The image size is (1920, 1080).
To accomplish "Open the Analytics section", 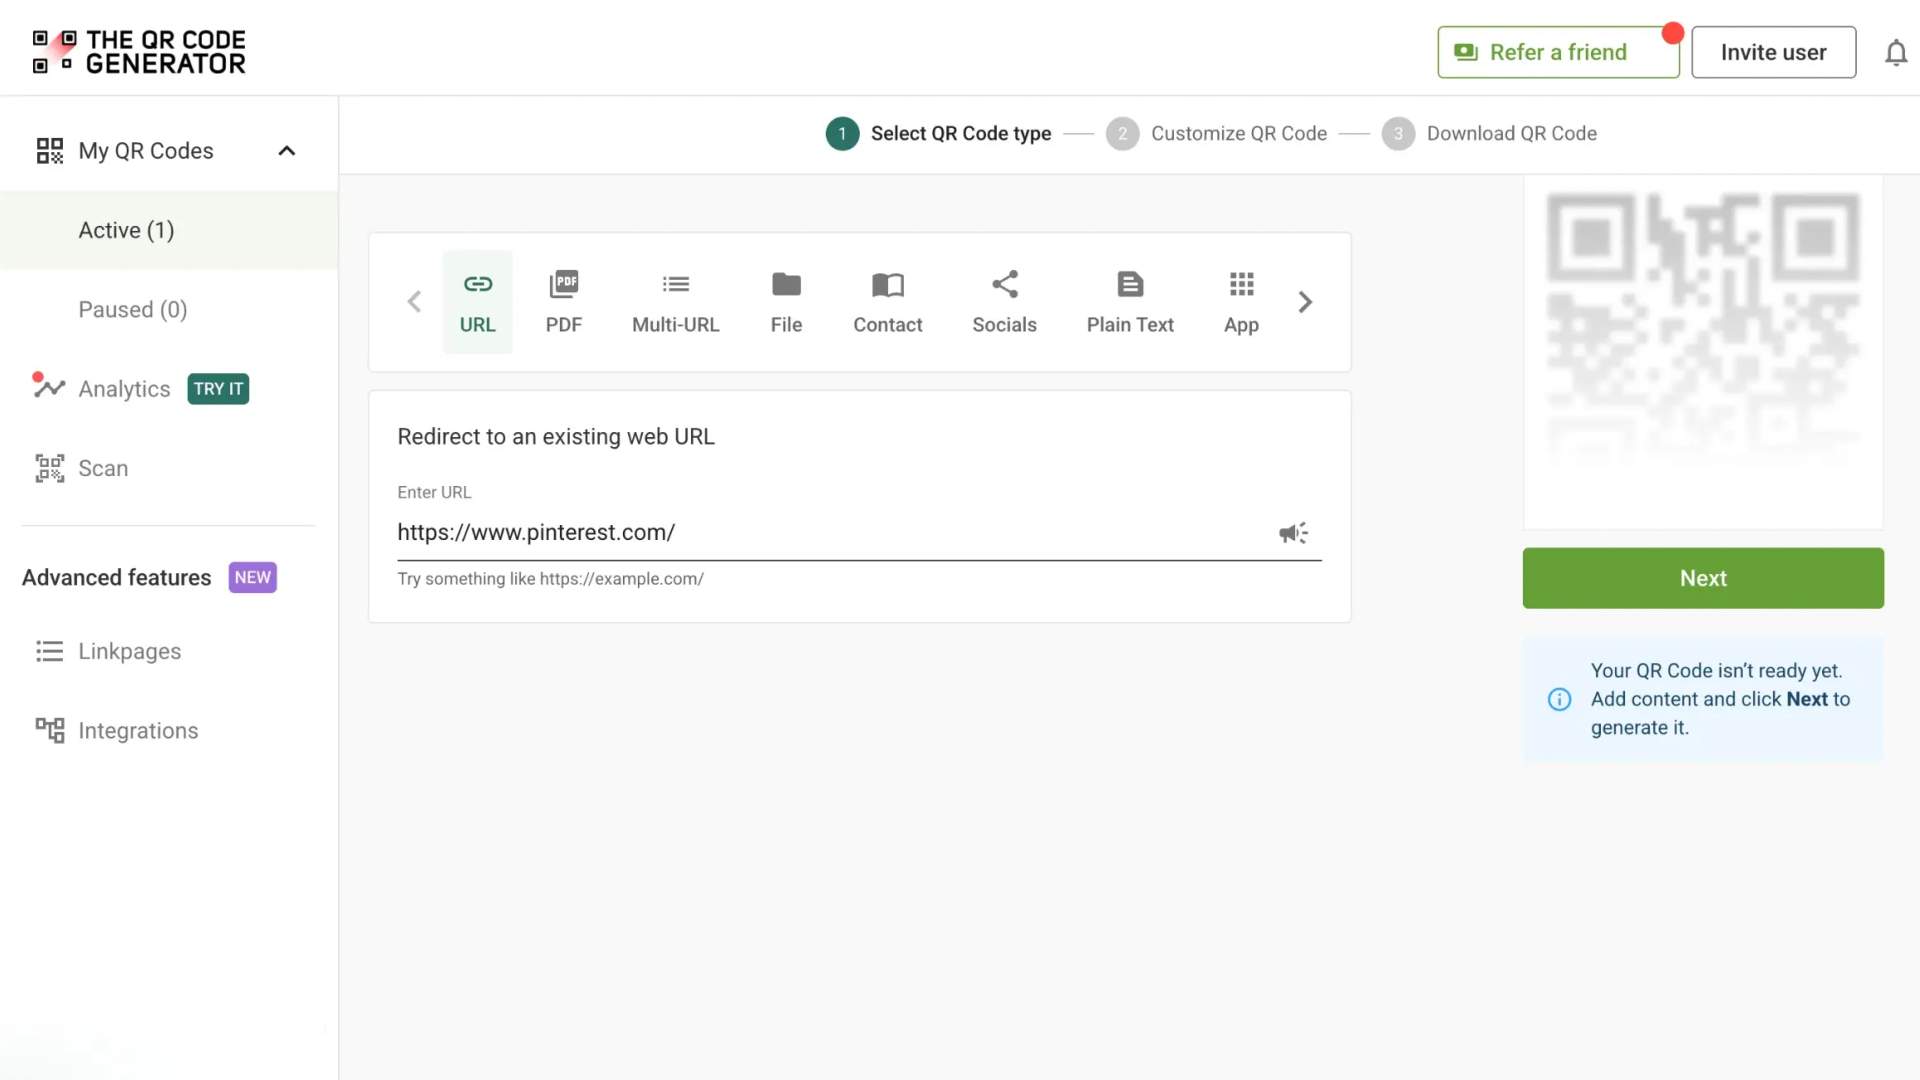I will [x=124, y=389].
